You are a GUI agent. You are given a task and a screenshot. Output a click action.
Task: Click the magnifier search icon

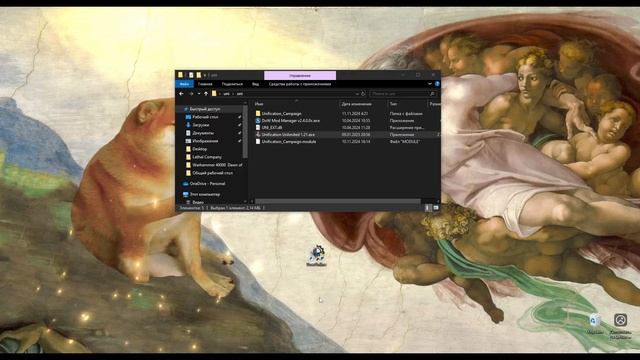click(432, 94)
